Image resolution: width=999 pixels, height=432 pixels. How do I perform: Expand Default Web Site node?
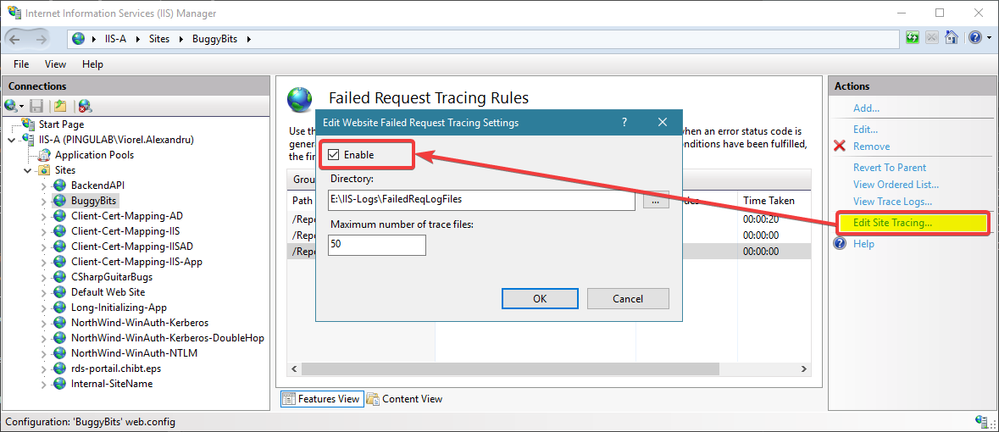coord(43,292)
